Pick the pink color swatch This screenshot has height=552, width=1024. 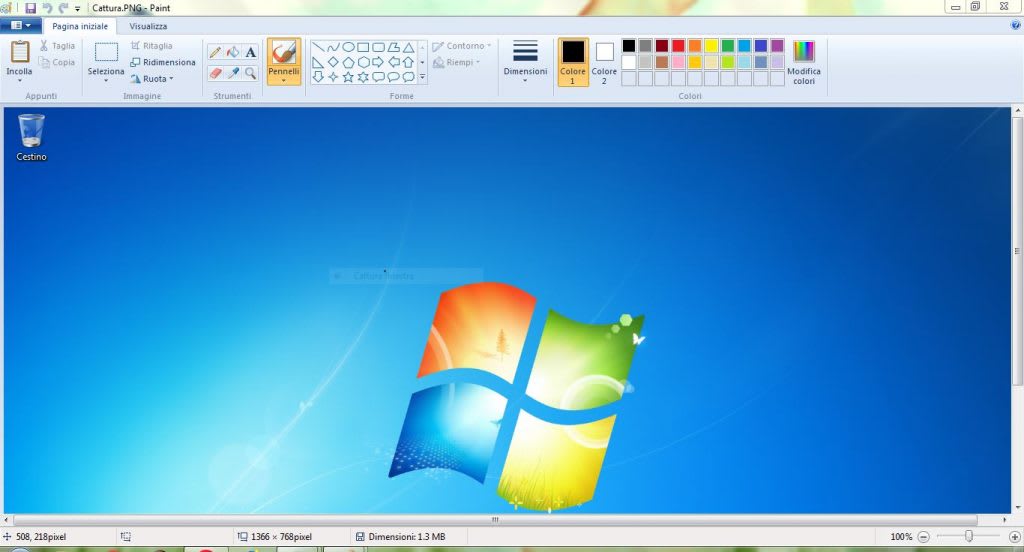(678, 62)
